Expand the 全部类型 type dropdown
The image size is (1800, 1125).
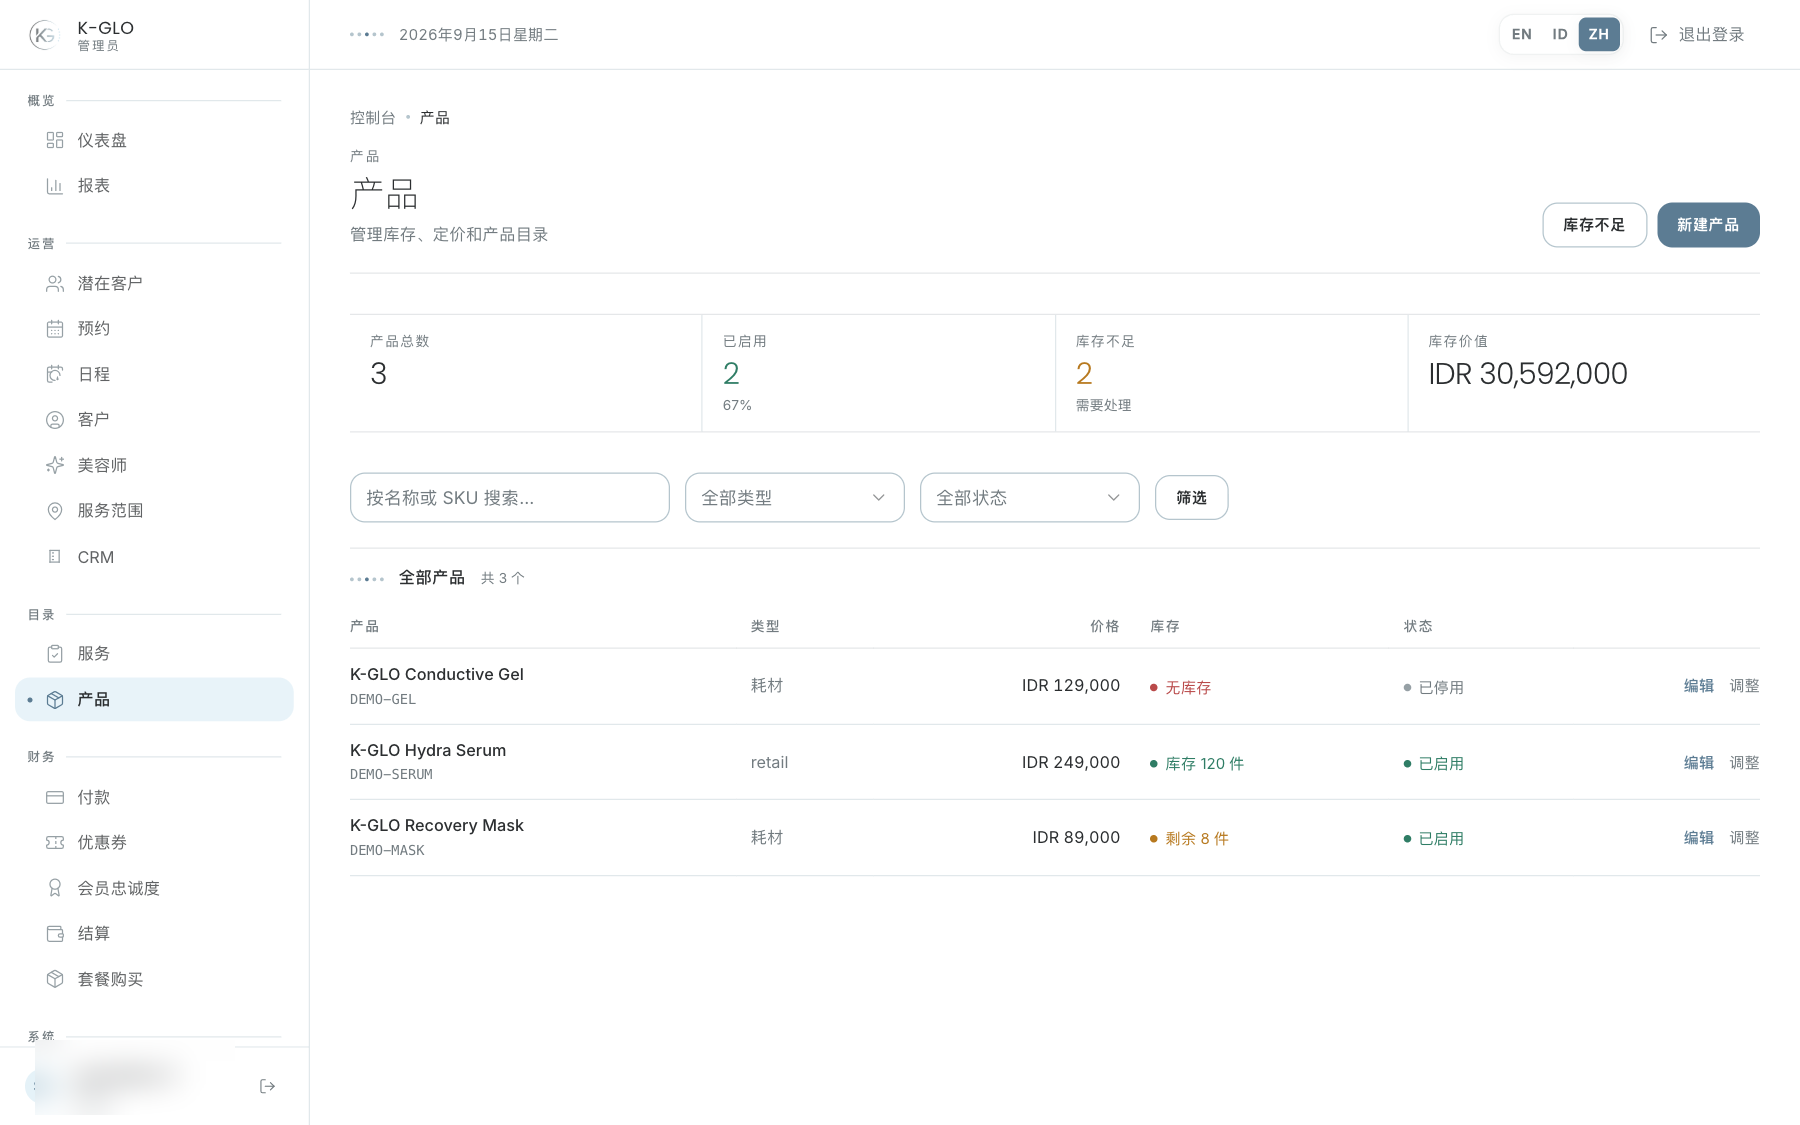[795, 498]
